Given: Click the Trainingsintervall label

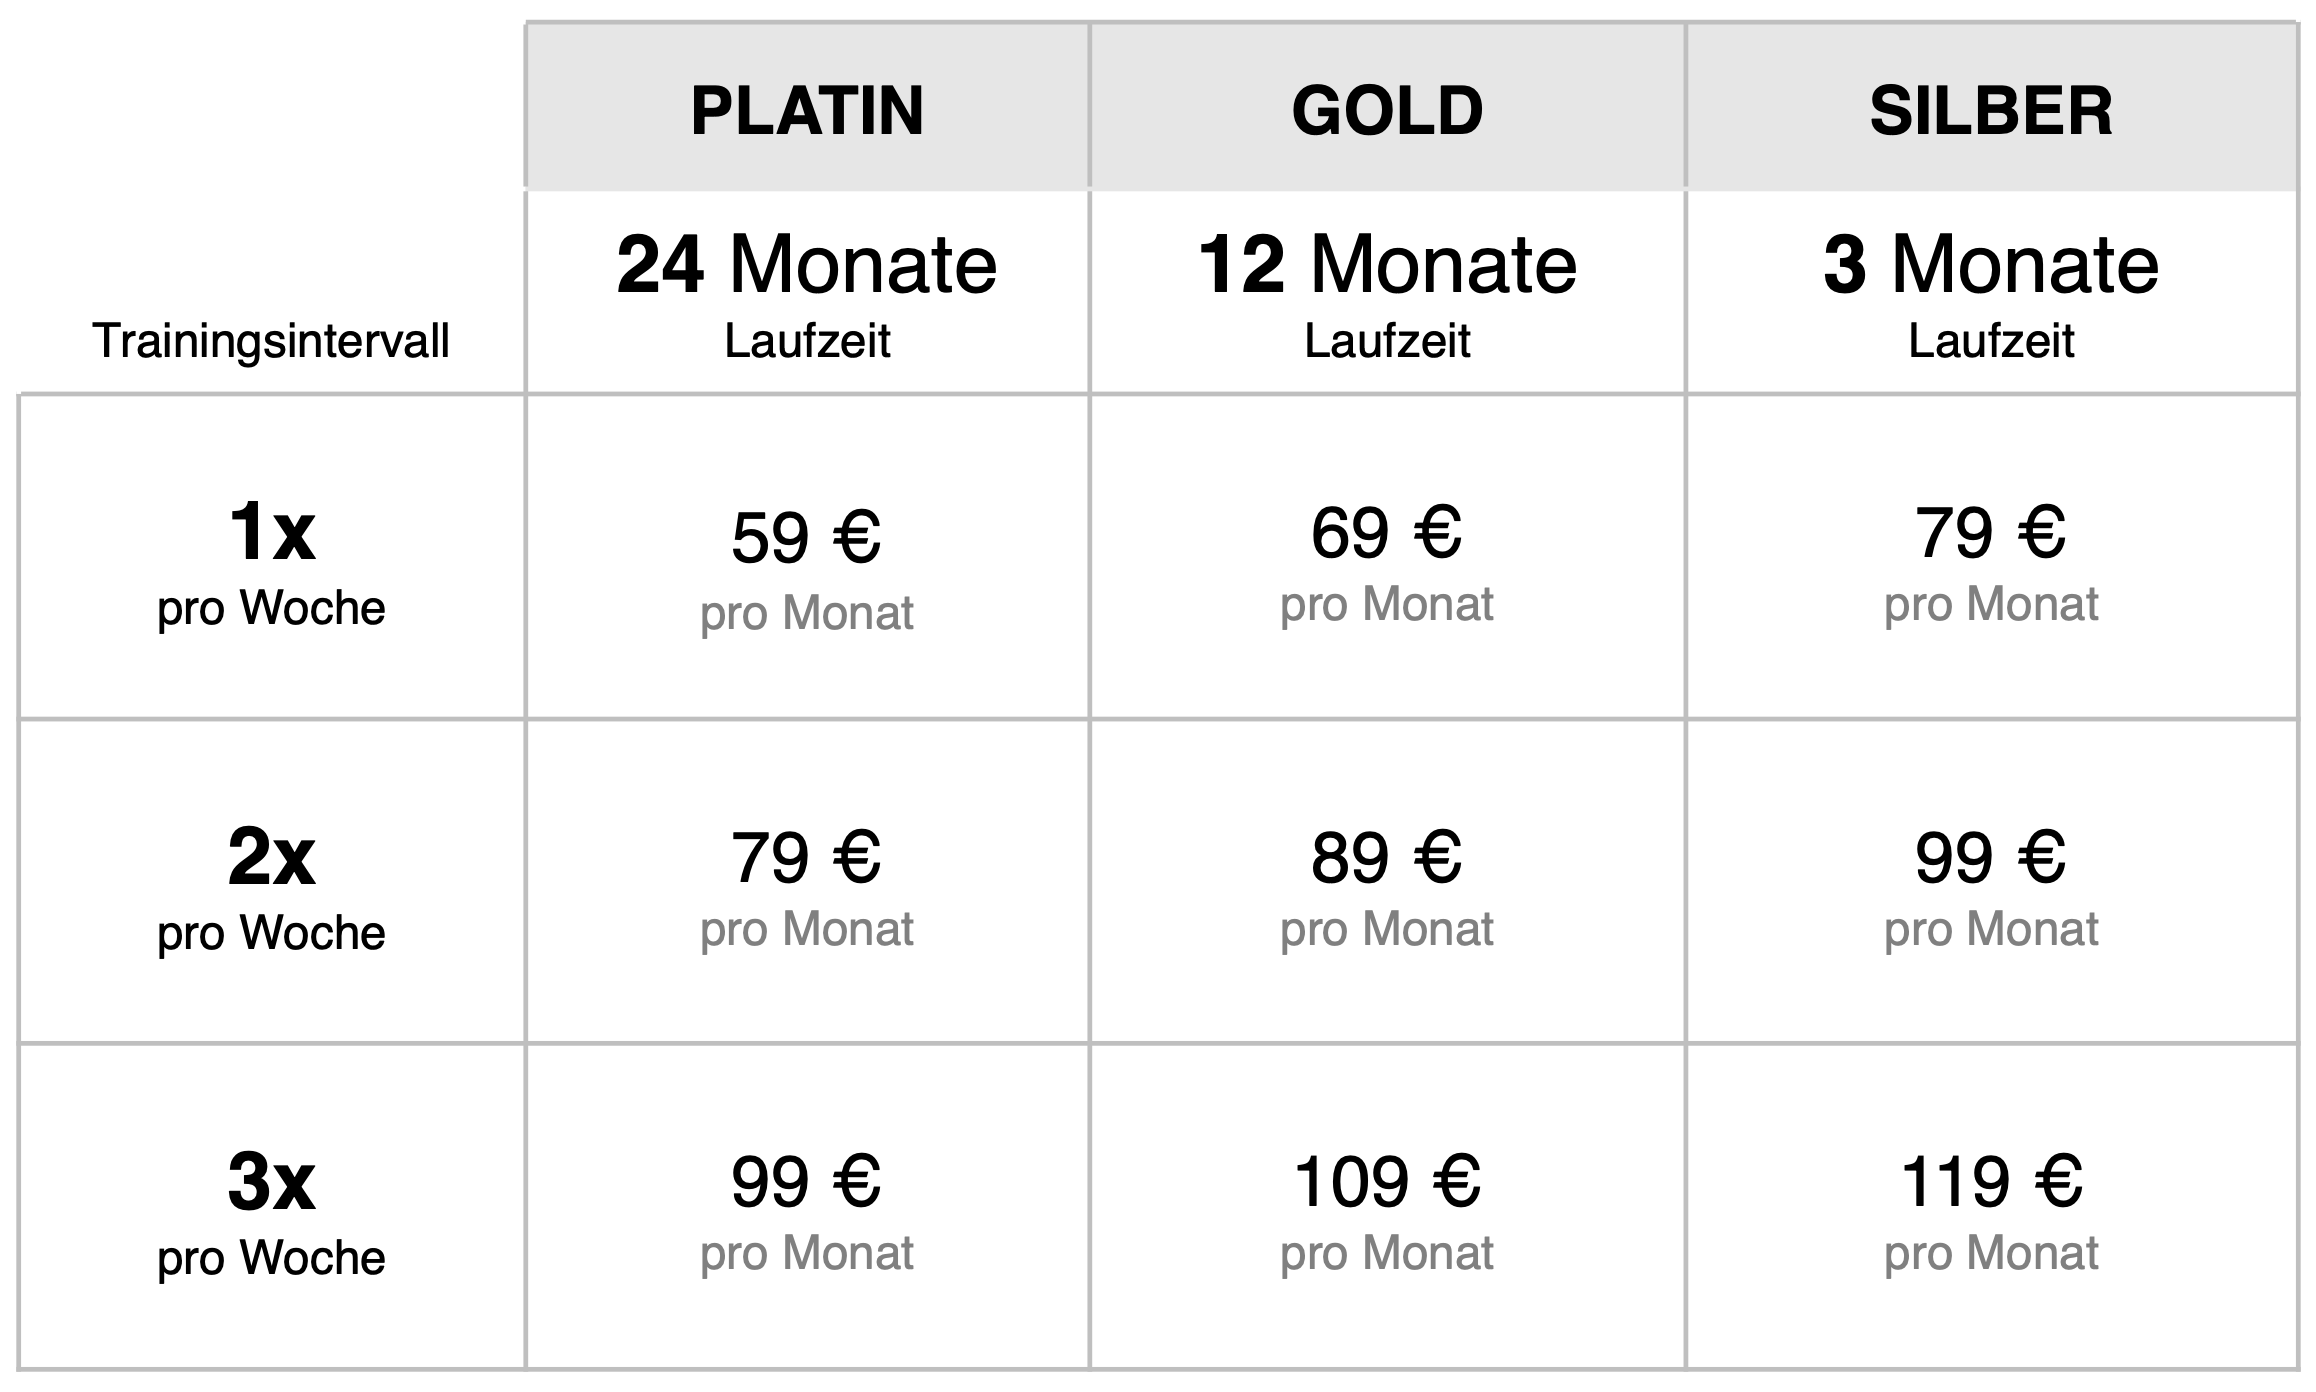Looking at the screenshot, I should 271,341.
